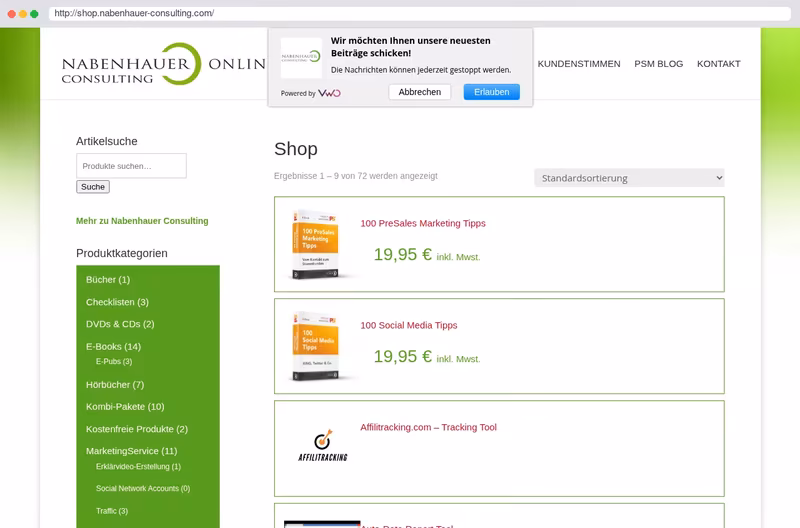Image resolution: width=800 pixels, height=528 pixels.
Task: Select the Checklisten (3) category
Action: pyautogui.click(x=117, y=302)
